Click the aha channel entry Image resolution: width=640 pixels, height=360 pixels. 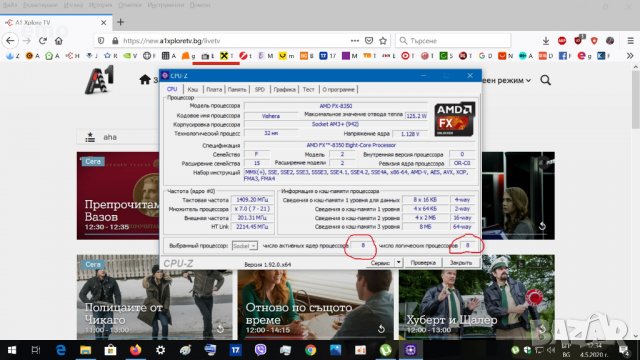110,137
